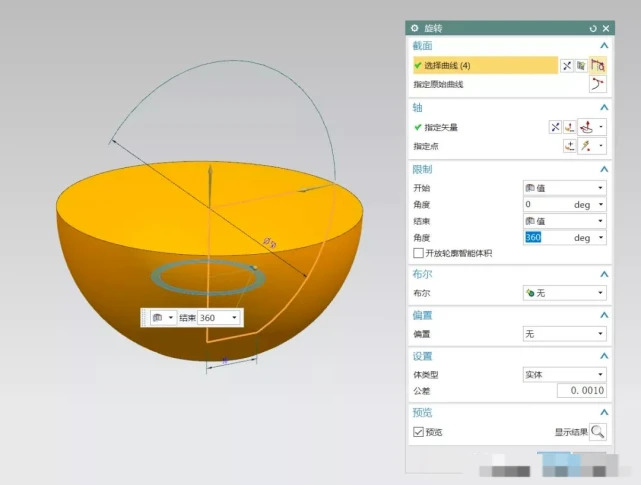Click the curve rule icon in 截面 row
Image resolution: width=641 pixels, height=485 pixels.
click(581, 65)
